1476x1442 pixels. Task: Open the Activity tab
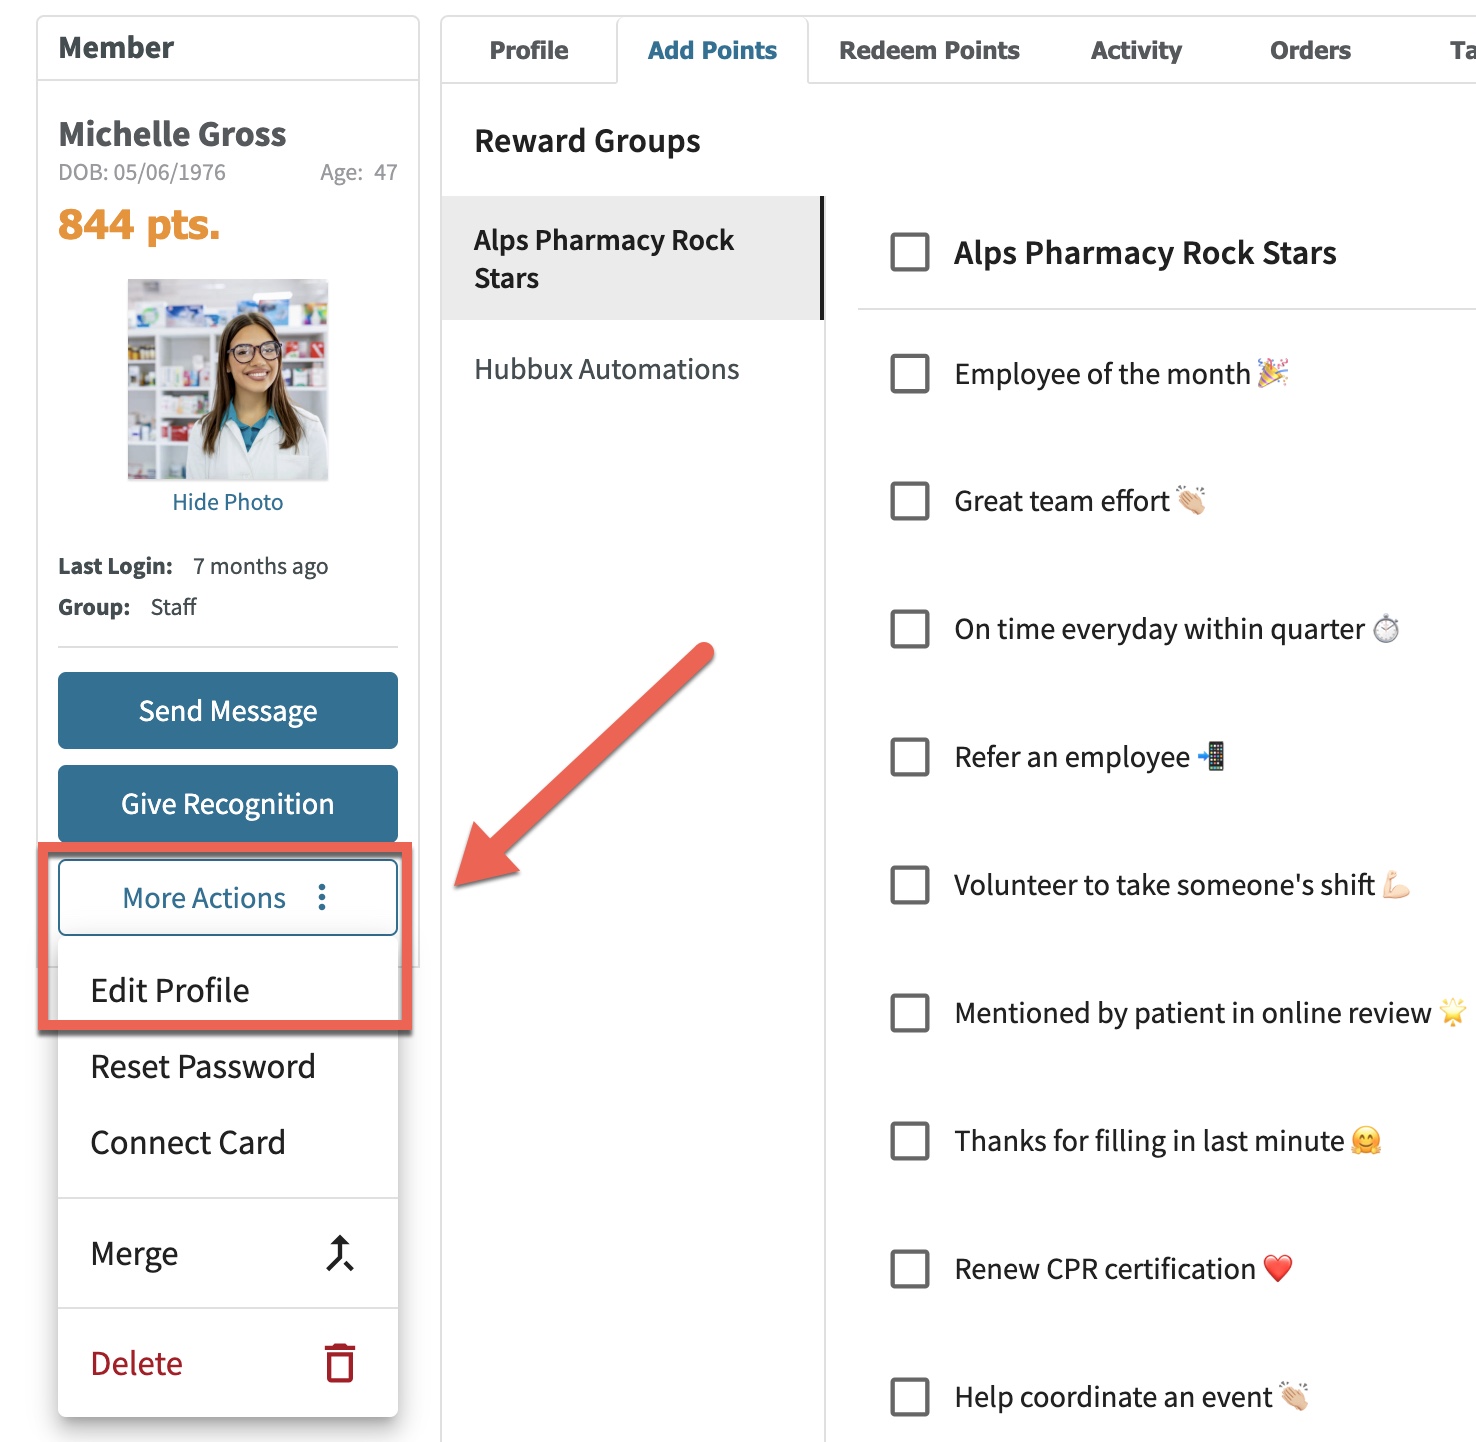pyautogui.click(x=1136, y=50)
